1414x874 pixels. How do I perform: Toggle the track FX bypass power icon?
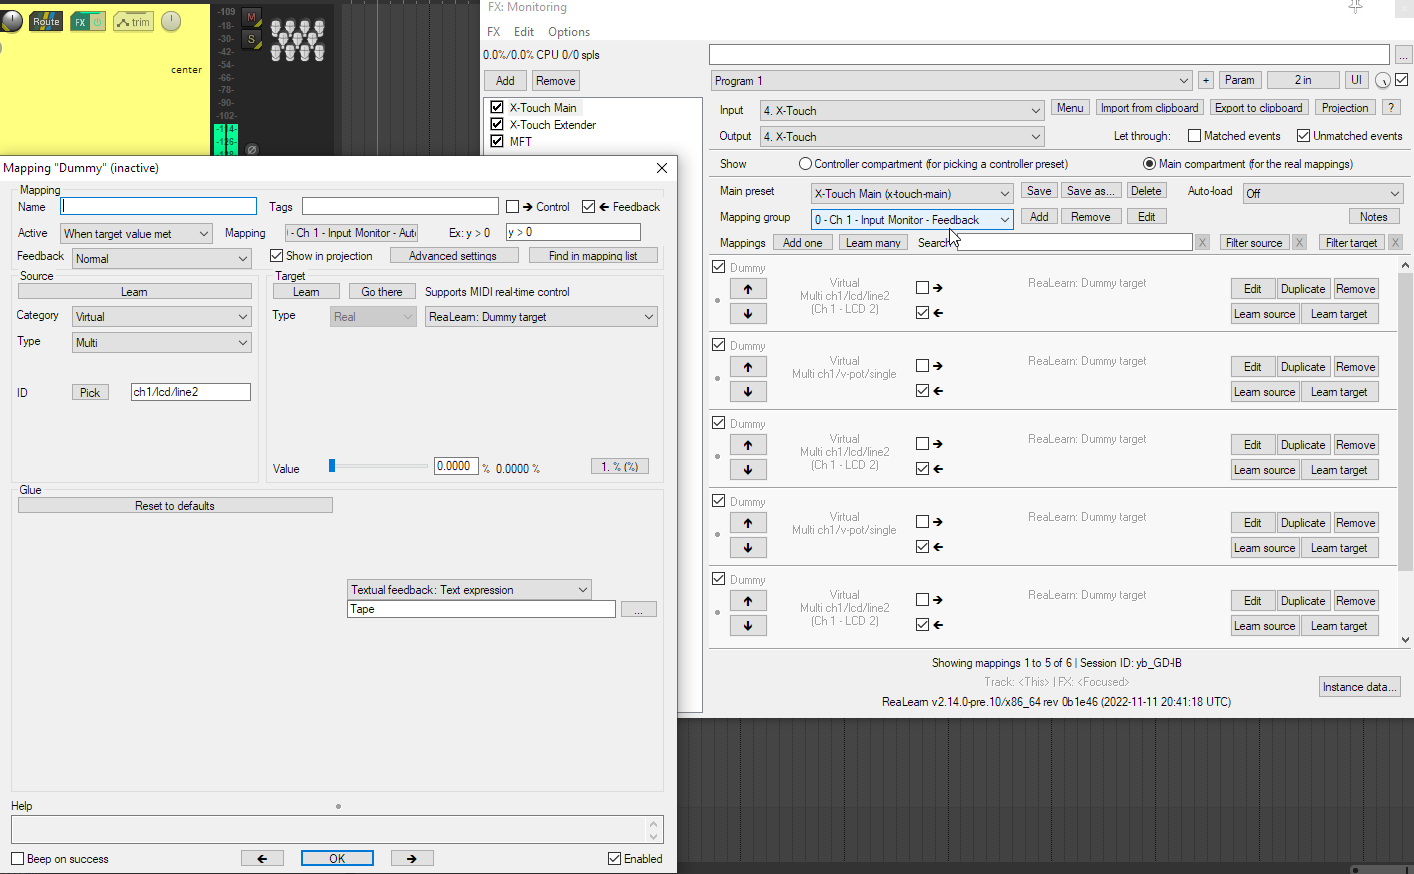pos(97,21)
